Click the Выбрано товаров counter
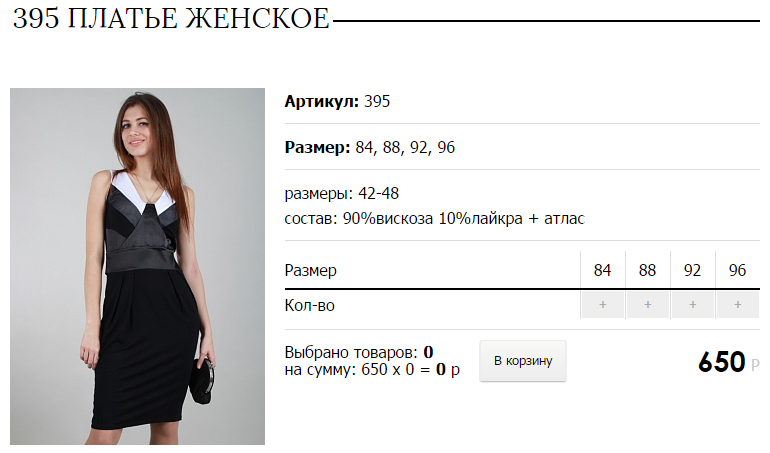770x453 pixels. click(359, 352)
